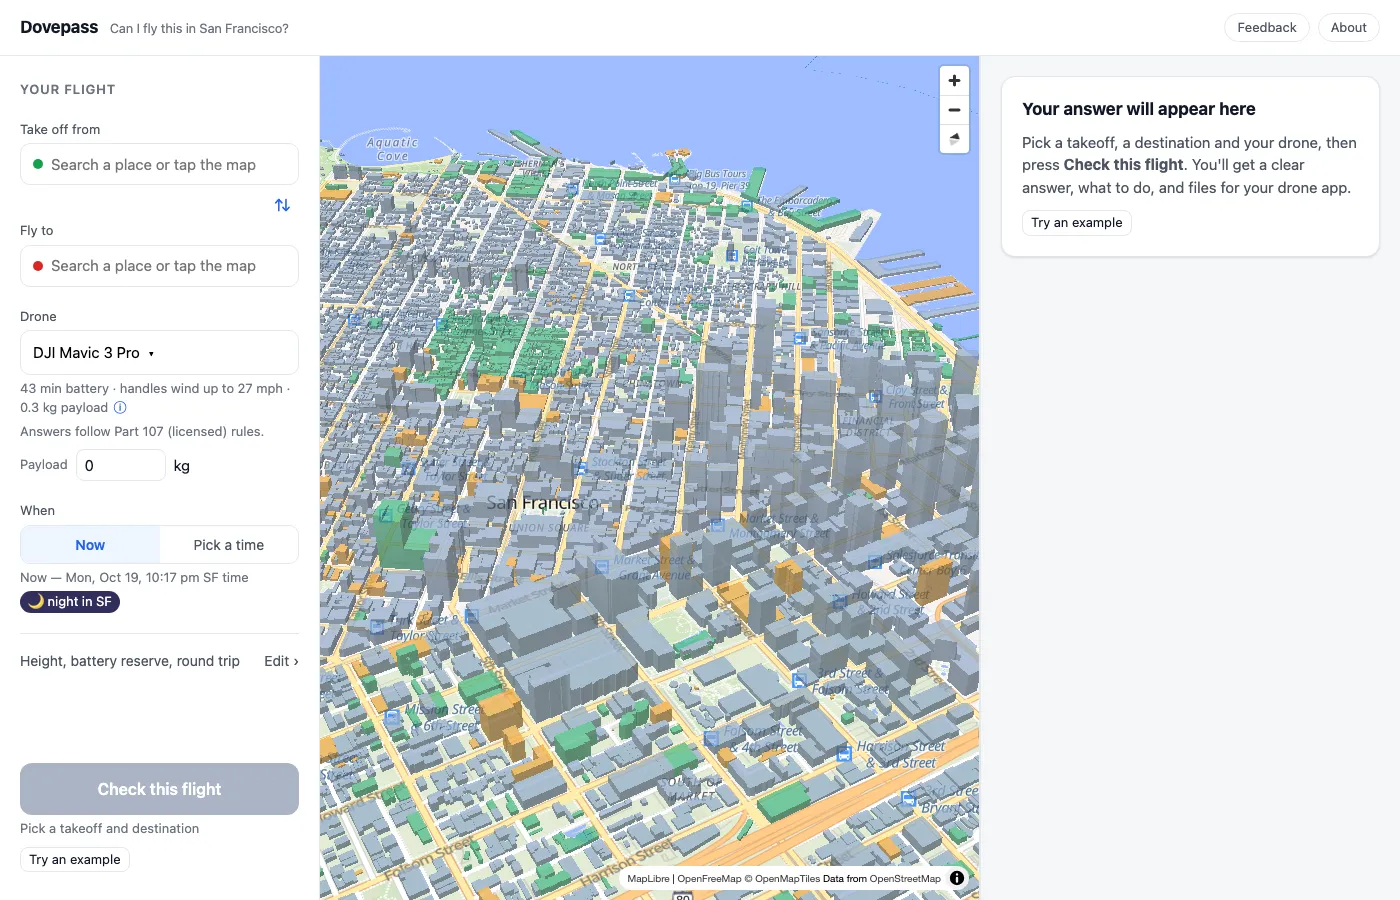Try an example in the answer panel
Image resolution: width=1400 pixels, height=900 pixels.
click(1076, 223)
